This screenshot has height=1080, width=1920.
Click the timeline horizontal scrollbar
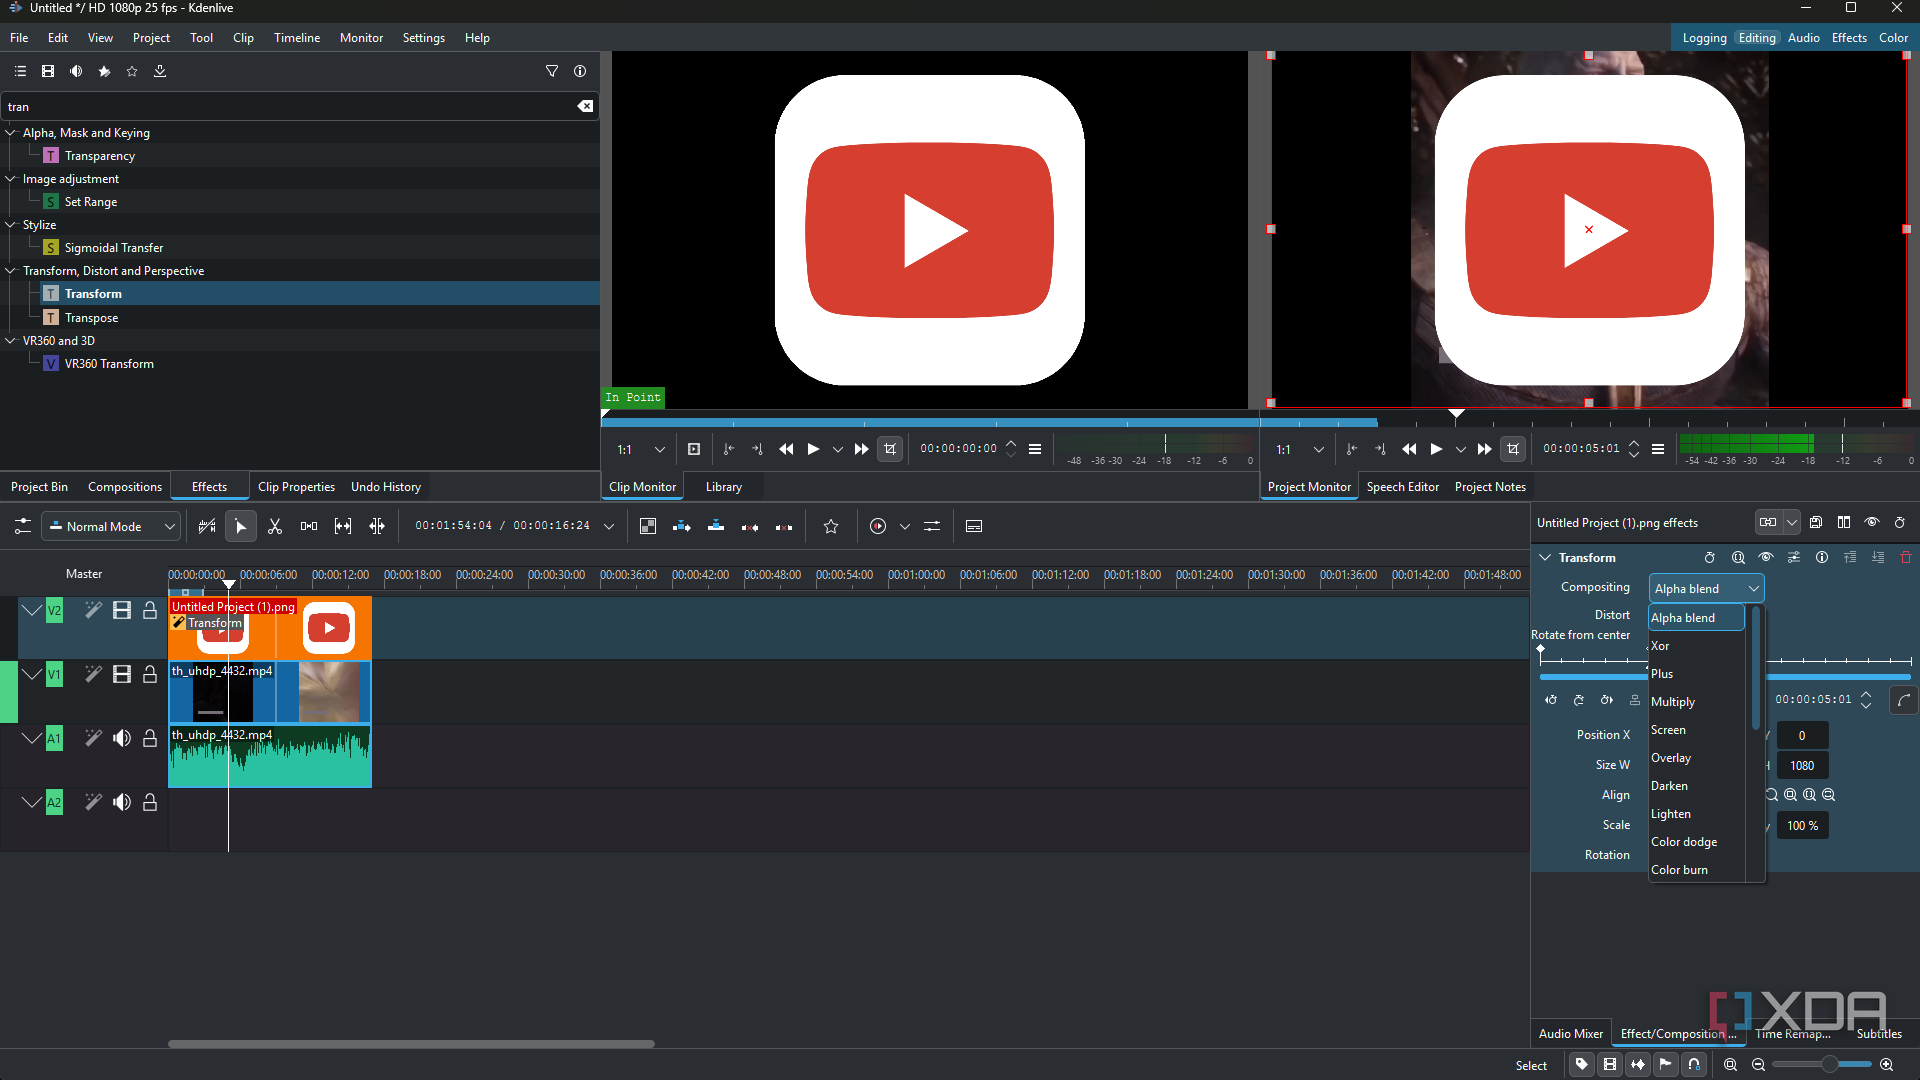click(x=411, y=1043)
